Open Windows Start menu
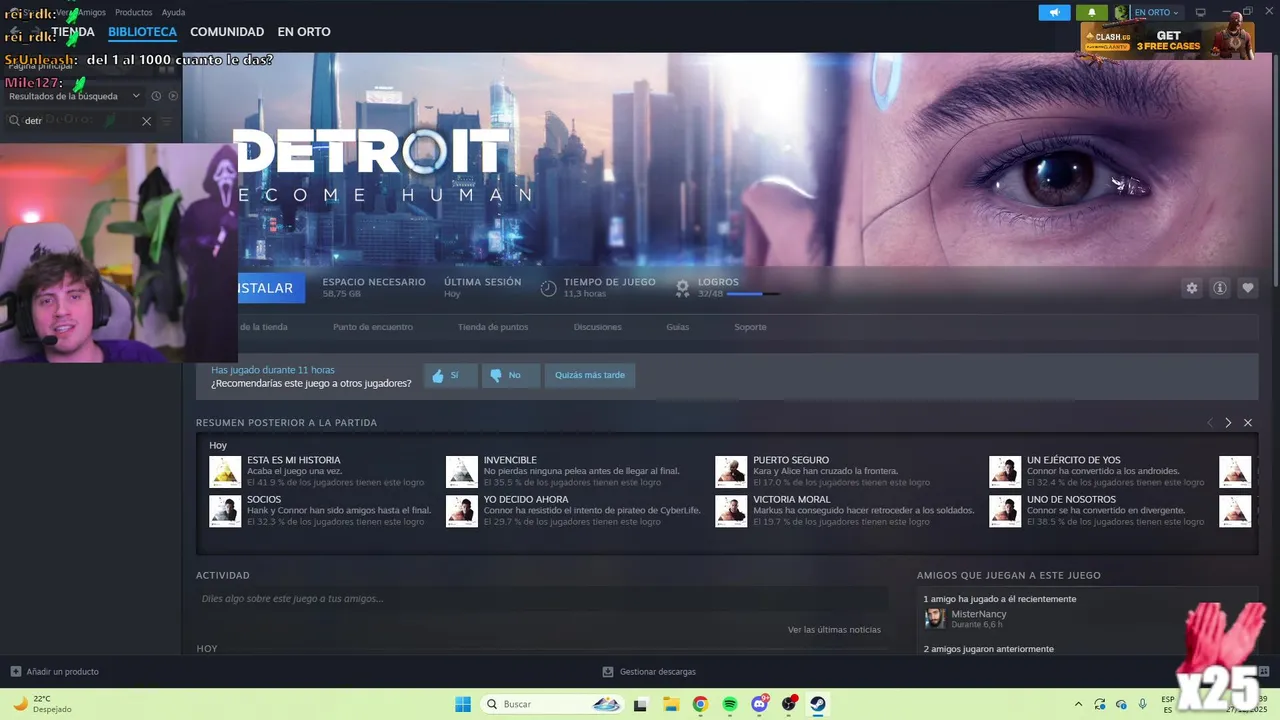The image size is (1280, 720). pos(463,704)
